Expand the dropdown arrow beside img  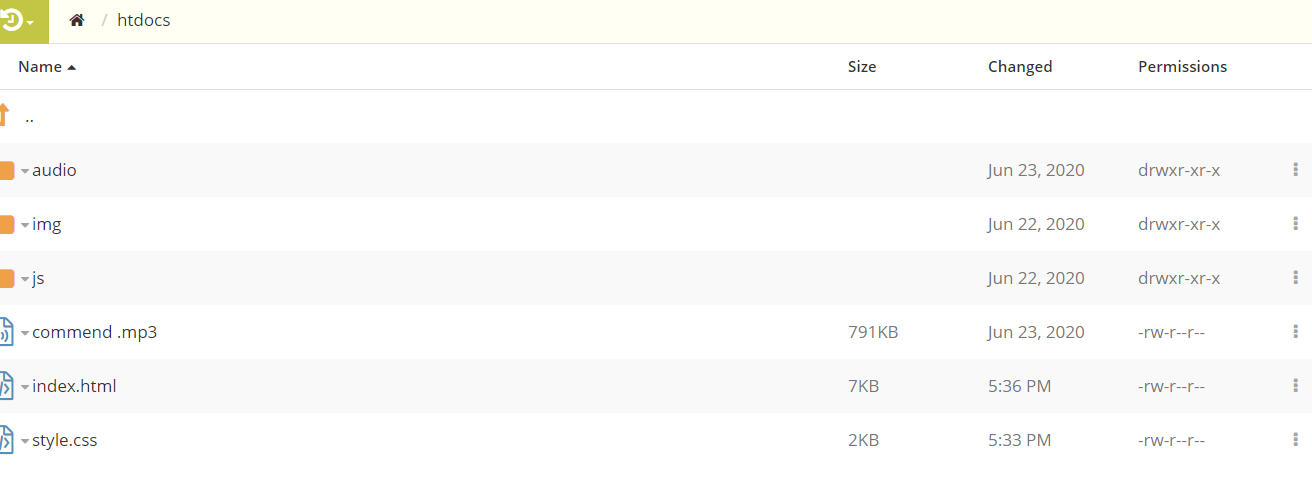[25, 226]
